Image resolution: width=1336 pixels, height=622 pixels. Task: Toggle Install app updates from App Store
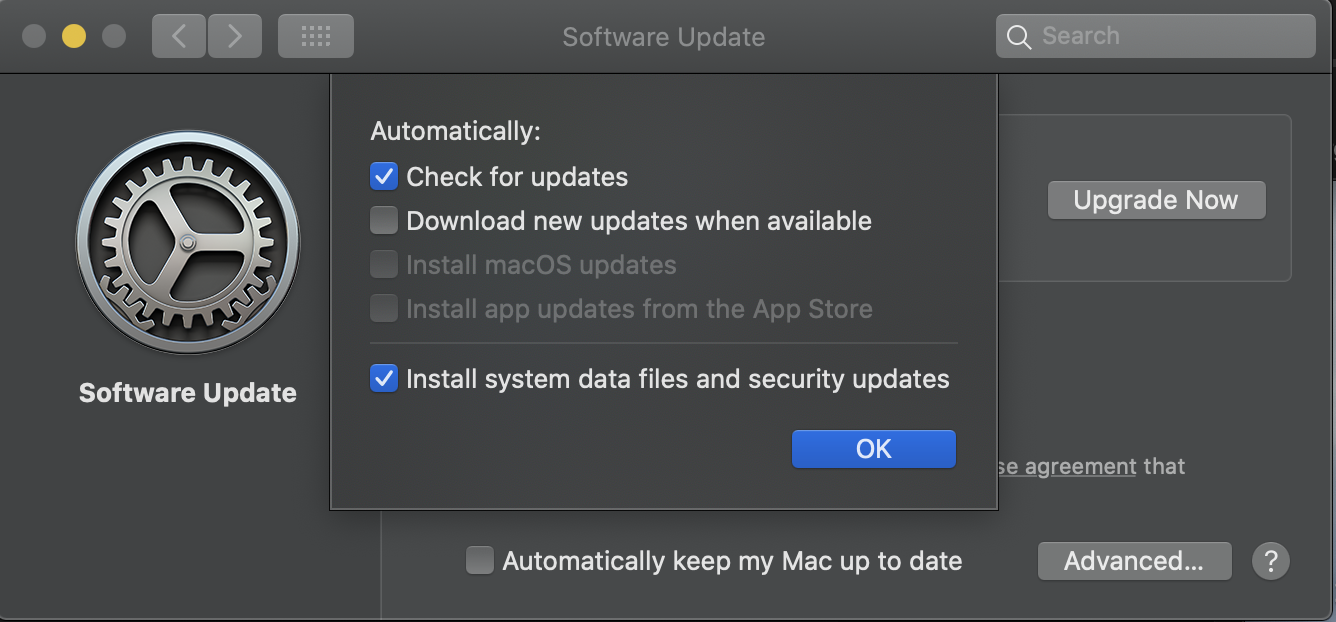(x=384, y=309)
